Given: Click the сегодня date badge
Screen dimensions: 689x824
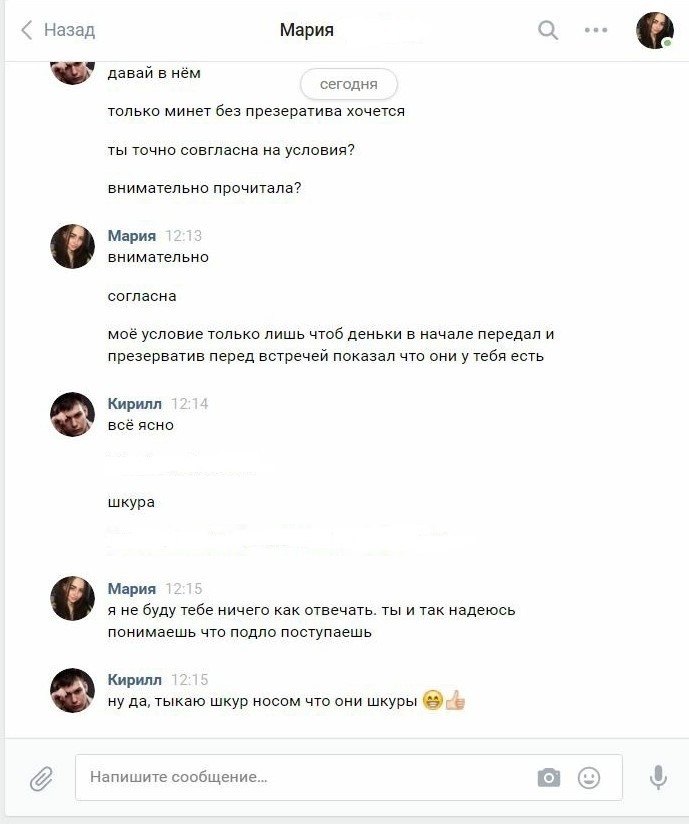Looking at the screenshot, I should pyautogui.click(x=348, y=84).
